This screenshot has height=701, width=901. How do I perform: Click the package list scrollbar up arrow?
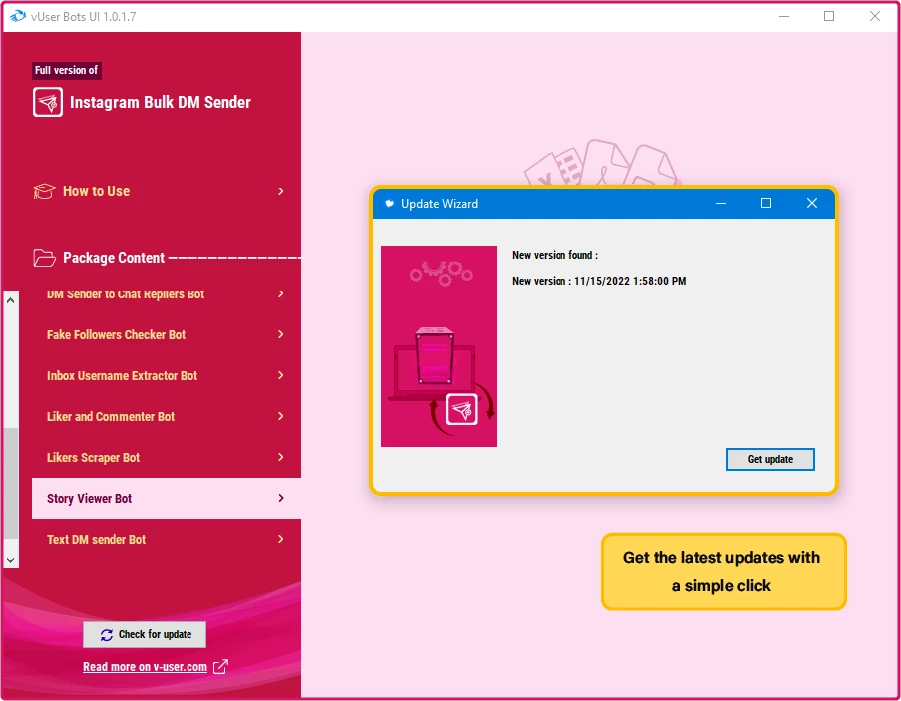pos(11,299)
